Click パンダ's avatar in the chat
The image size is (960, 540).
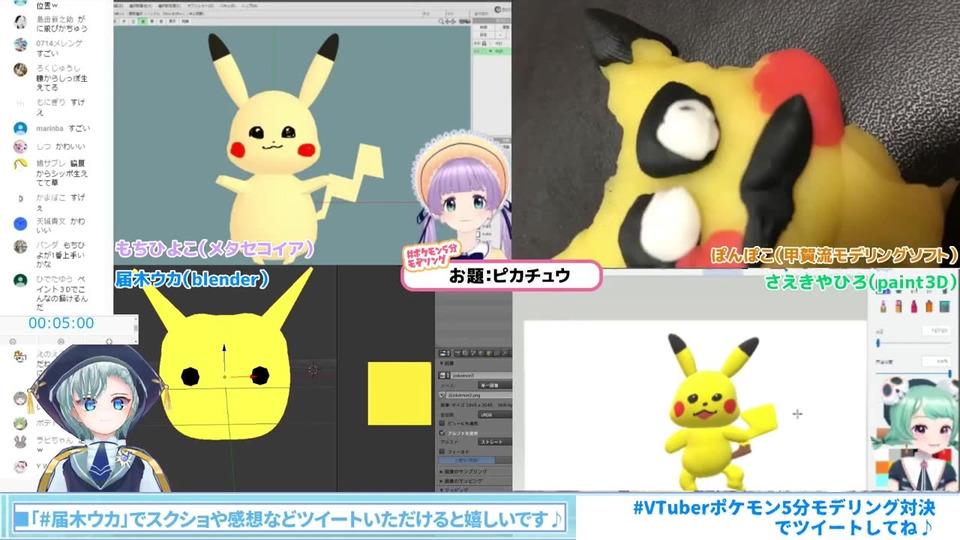click(x=20, y=246)
